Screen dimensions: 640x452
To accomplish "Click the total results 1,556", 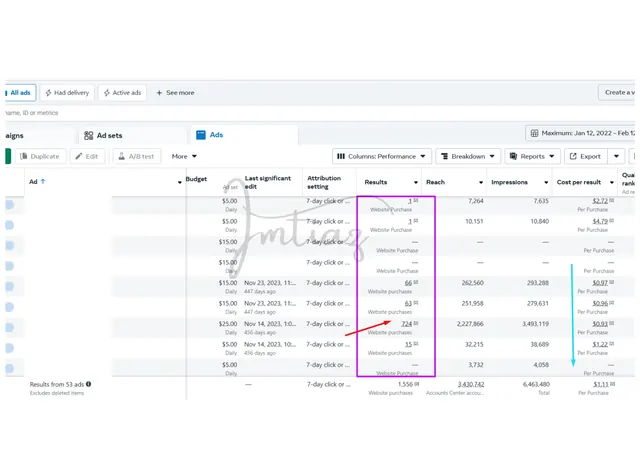I will point(405,384).
